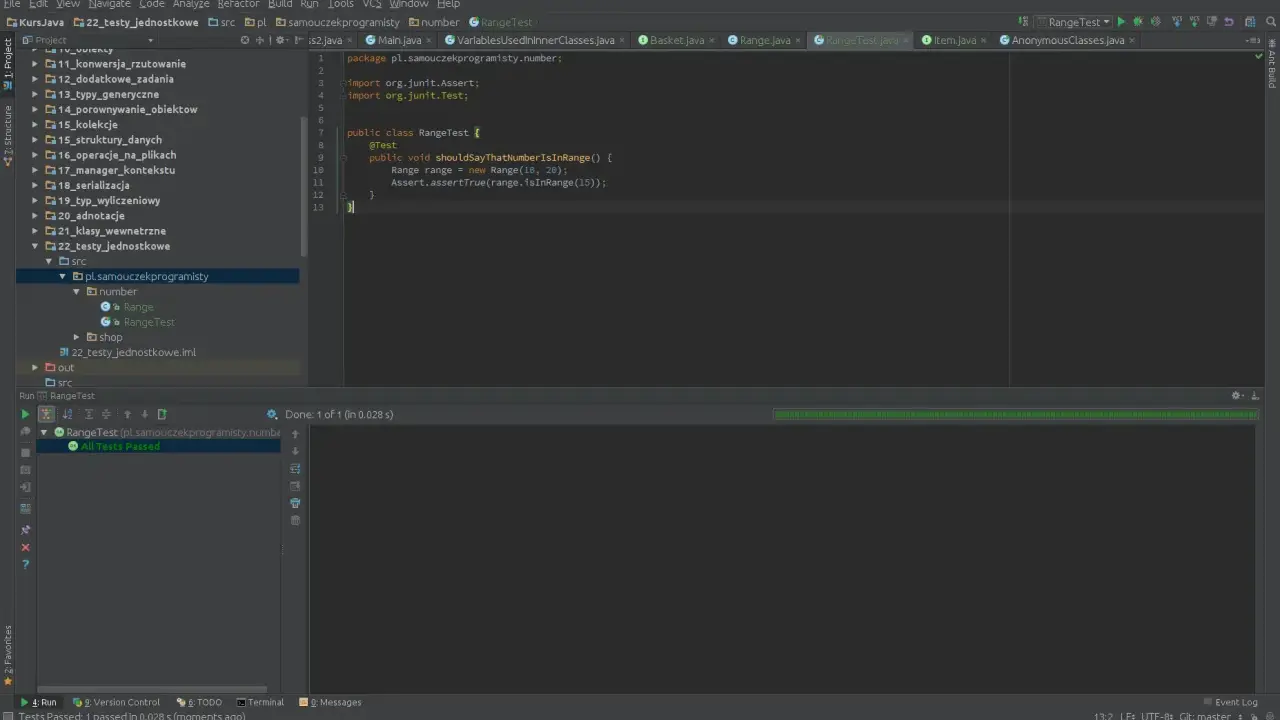Open Search Everywhere magnifier icon

coord(1270,22)
